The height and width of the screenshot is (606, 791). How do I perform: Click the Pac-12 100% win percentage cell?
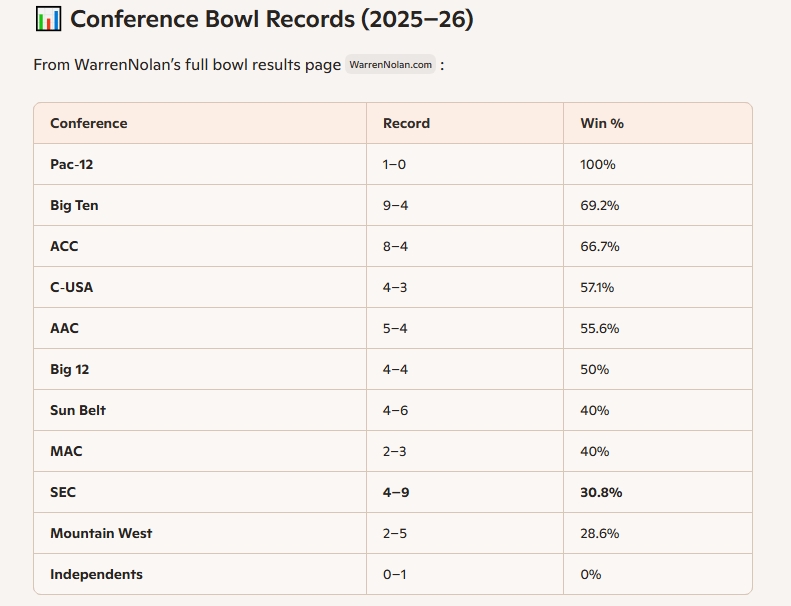click(598, 164)
